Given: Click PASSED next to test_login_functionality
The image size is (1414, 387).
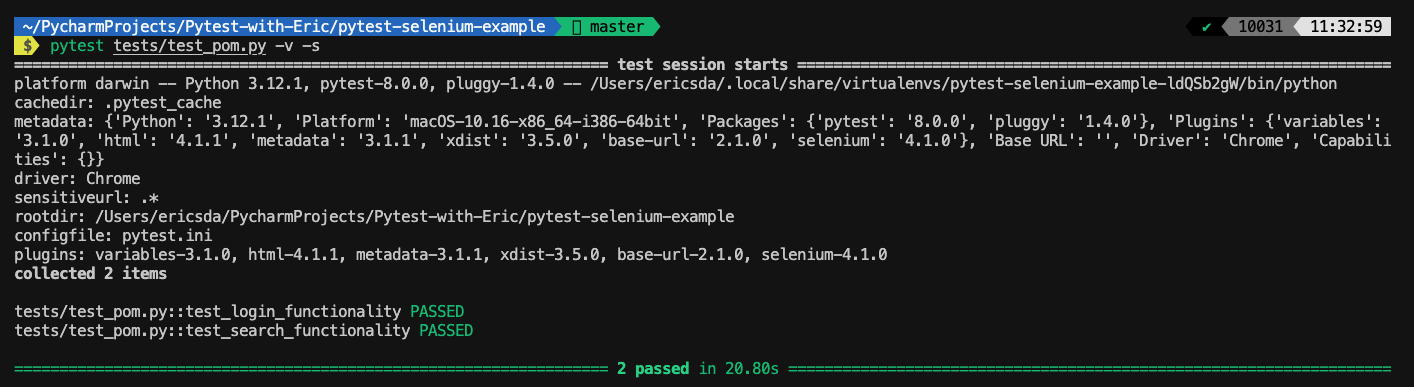Looking at the screenshot, I should [x=437, y=311].
